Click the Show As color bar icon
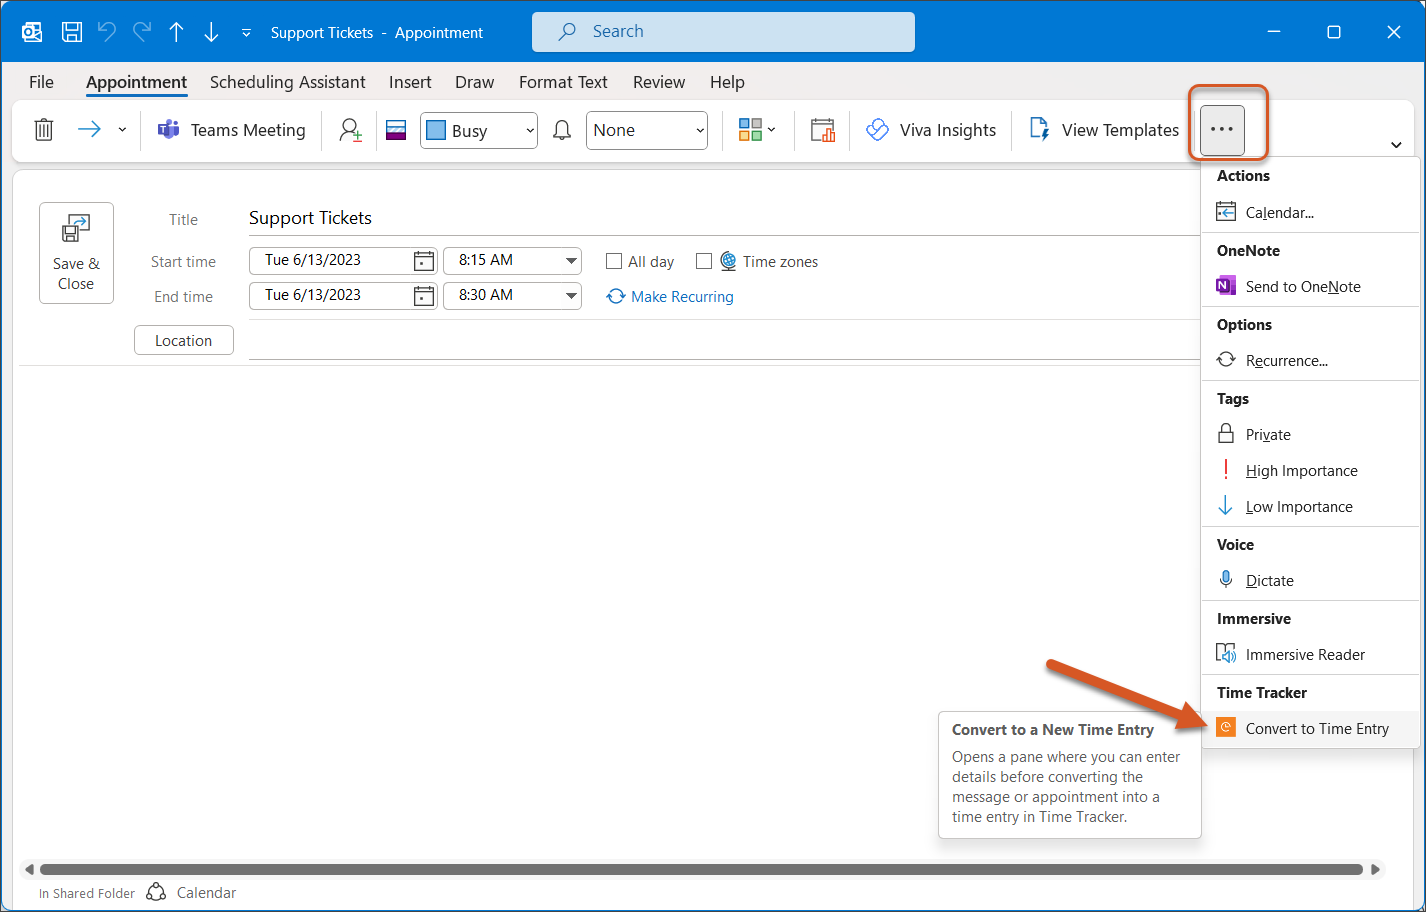 click(x=396, y=130)
